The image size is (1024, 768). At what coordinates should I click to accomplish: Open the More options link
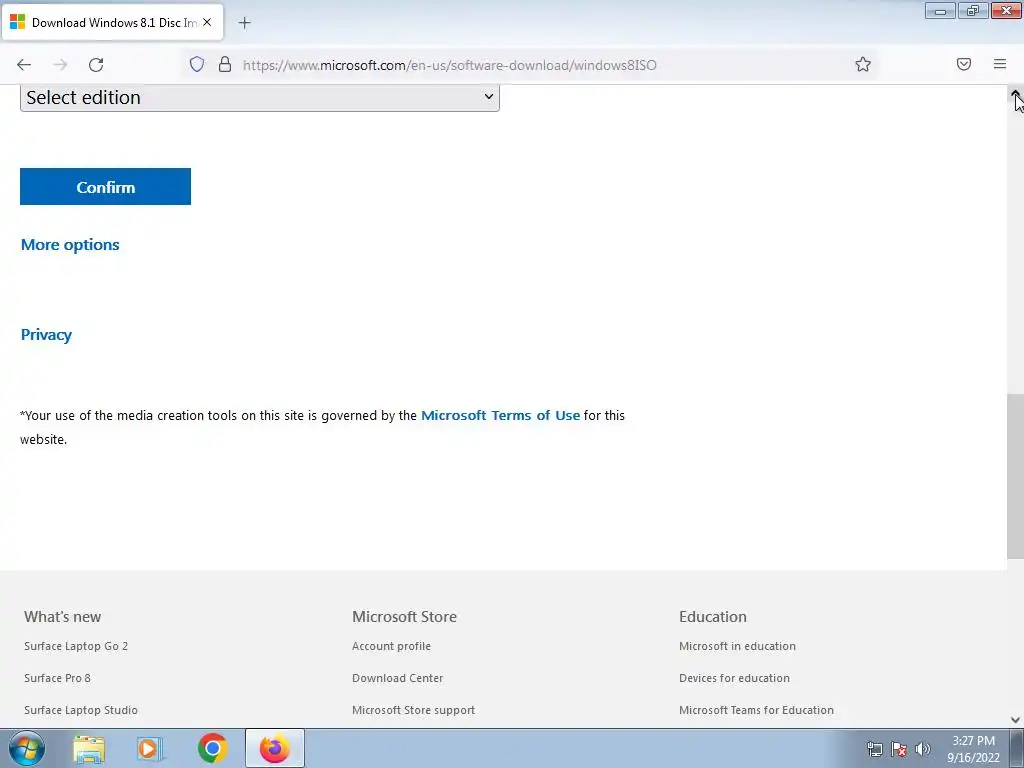click(x=70, y=245)
